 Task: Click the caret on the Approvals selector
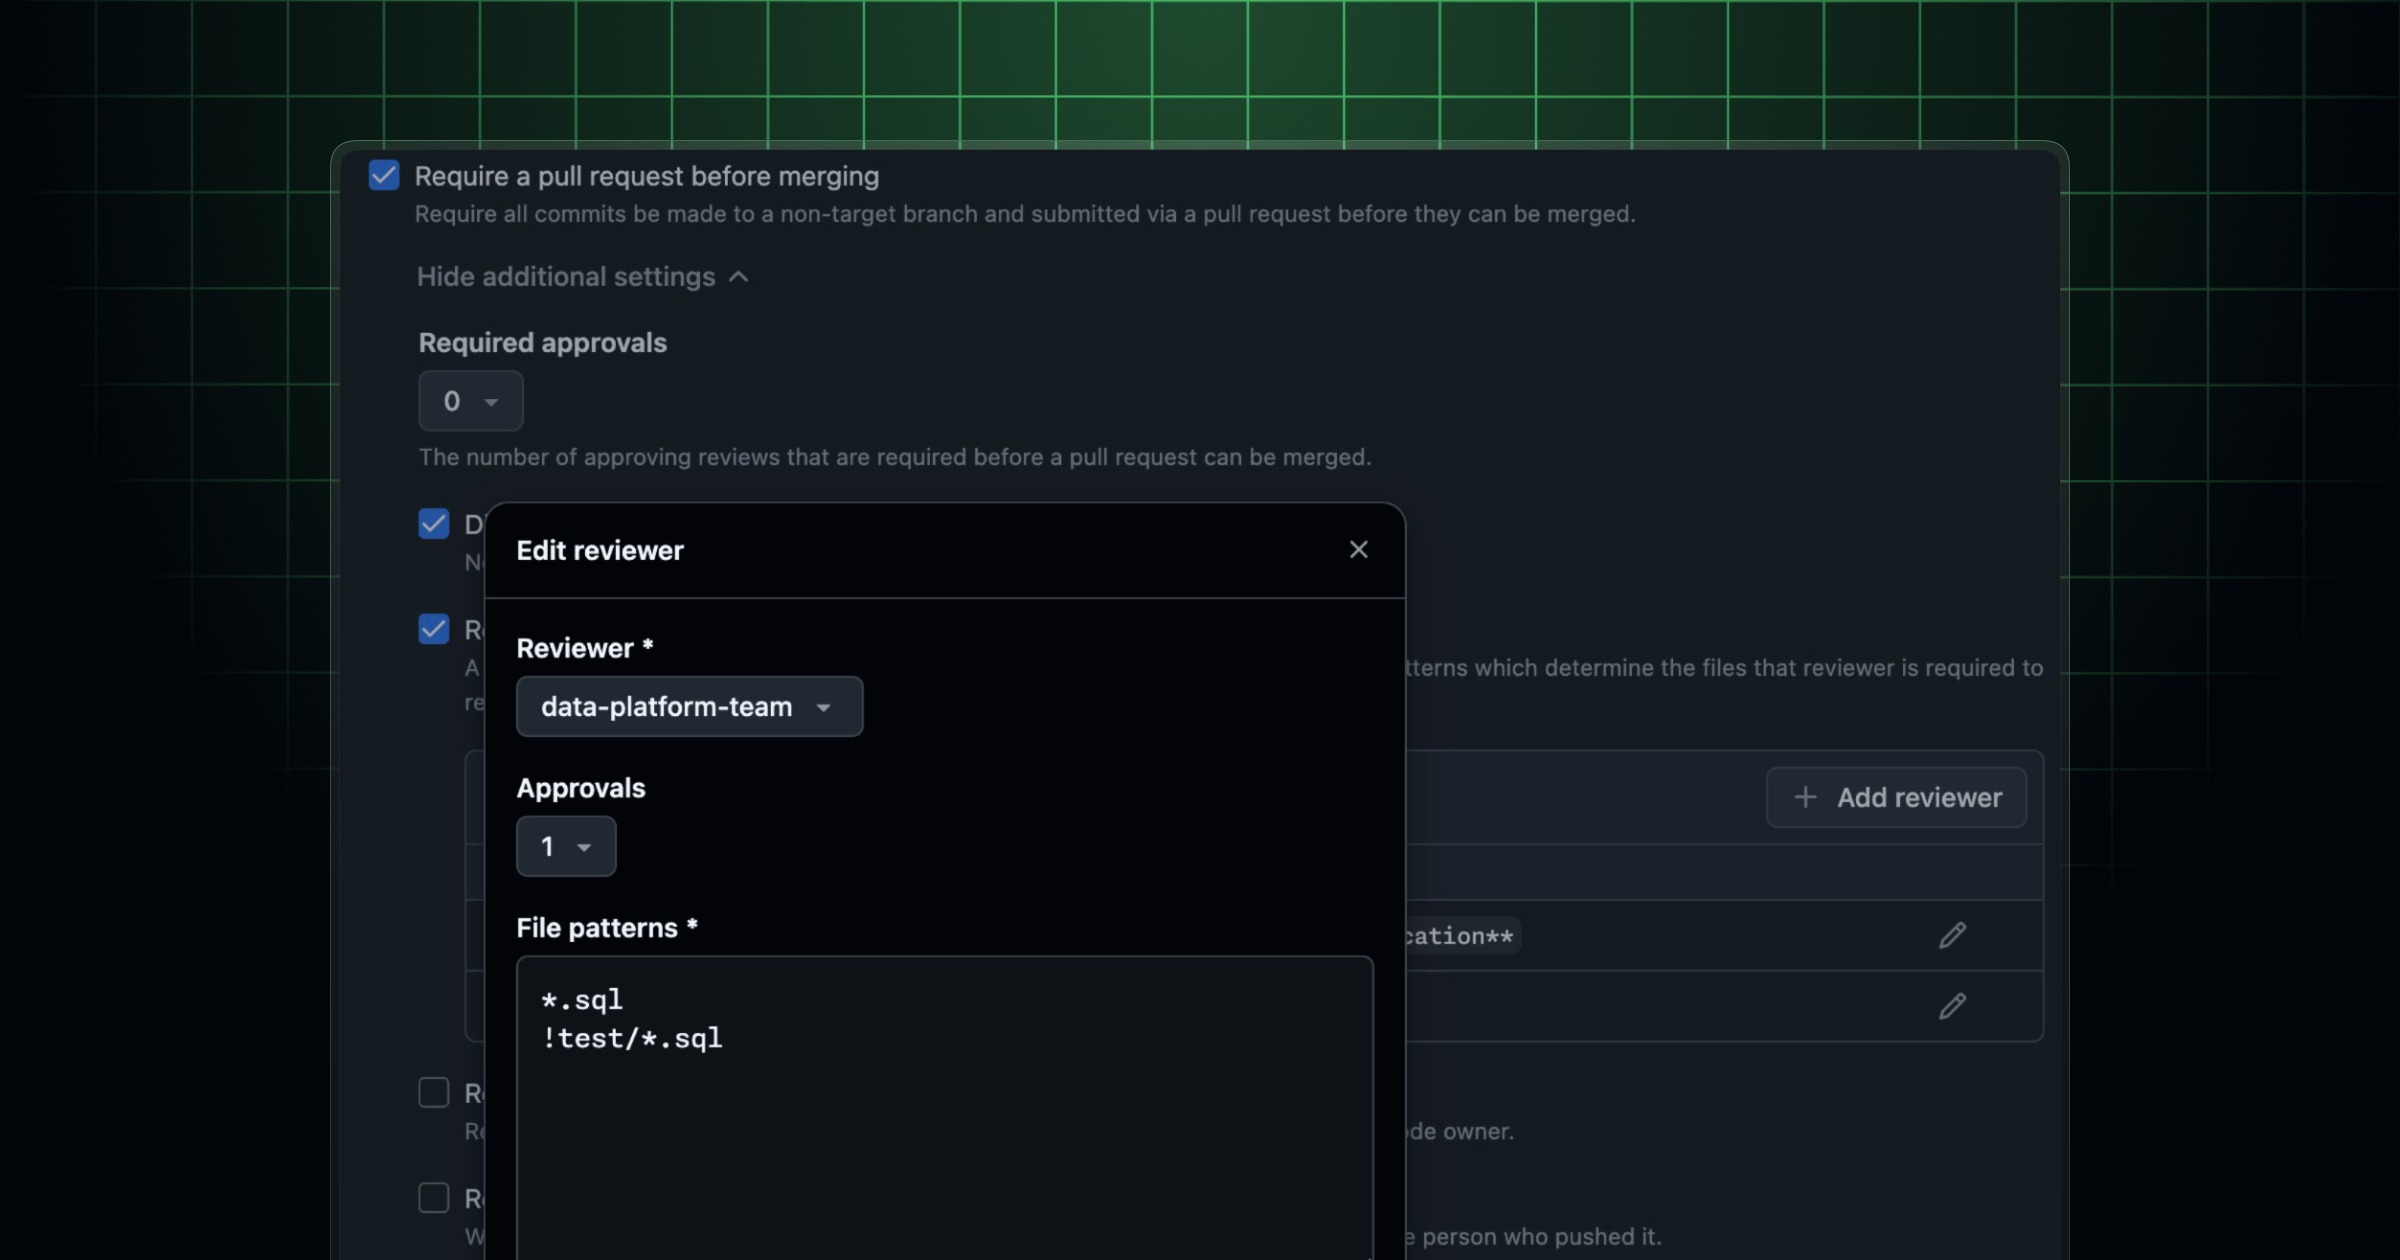point(585,846)
